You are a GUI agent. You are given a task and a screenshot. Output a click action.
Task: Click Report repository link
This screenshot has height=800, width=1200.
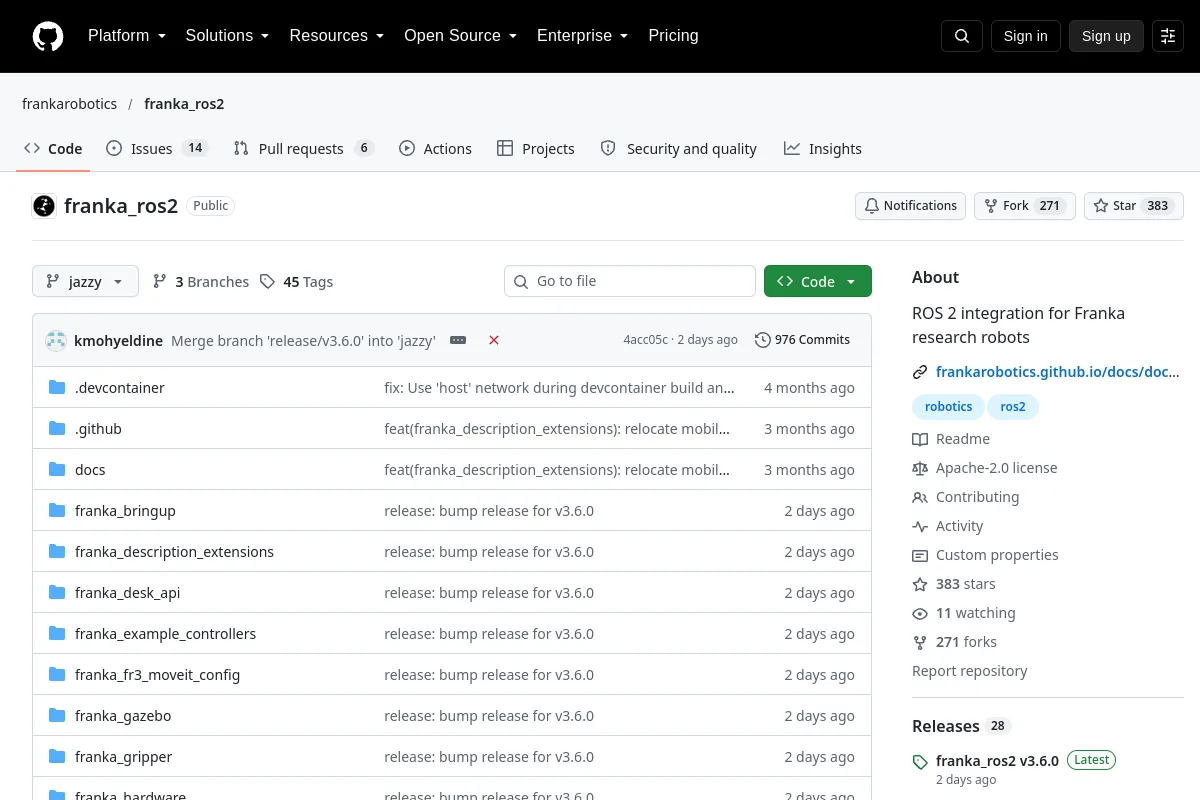(970, 671)
